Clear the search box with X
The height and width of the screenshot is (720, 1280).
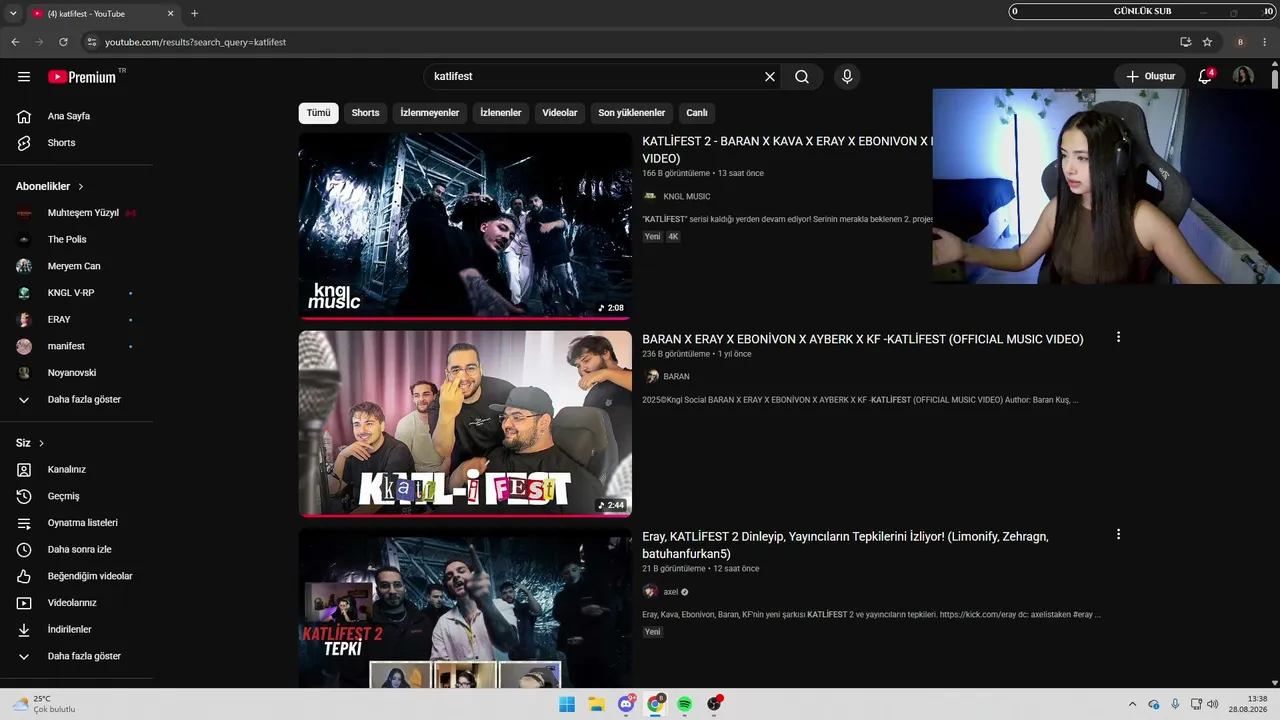tap(770, 77)
